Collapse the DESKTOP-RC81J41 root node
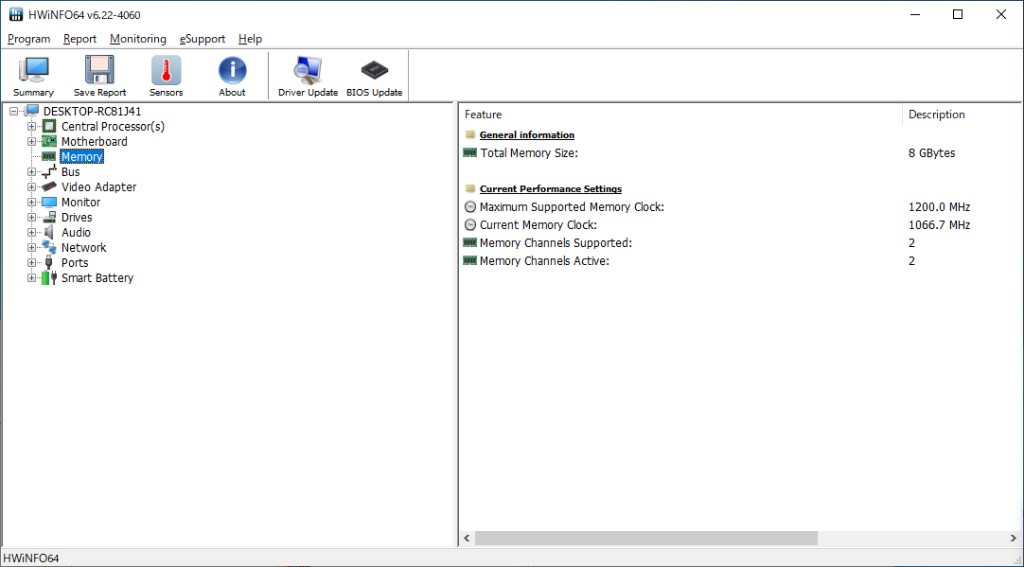The width and height of the screenshot is (1024, 567). 14,111
